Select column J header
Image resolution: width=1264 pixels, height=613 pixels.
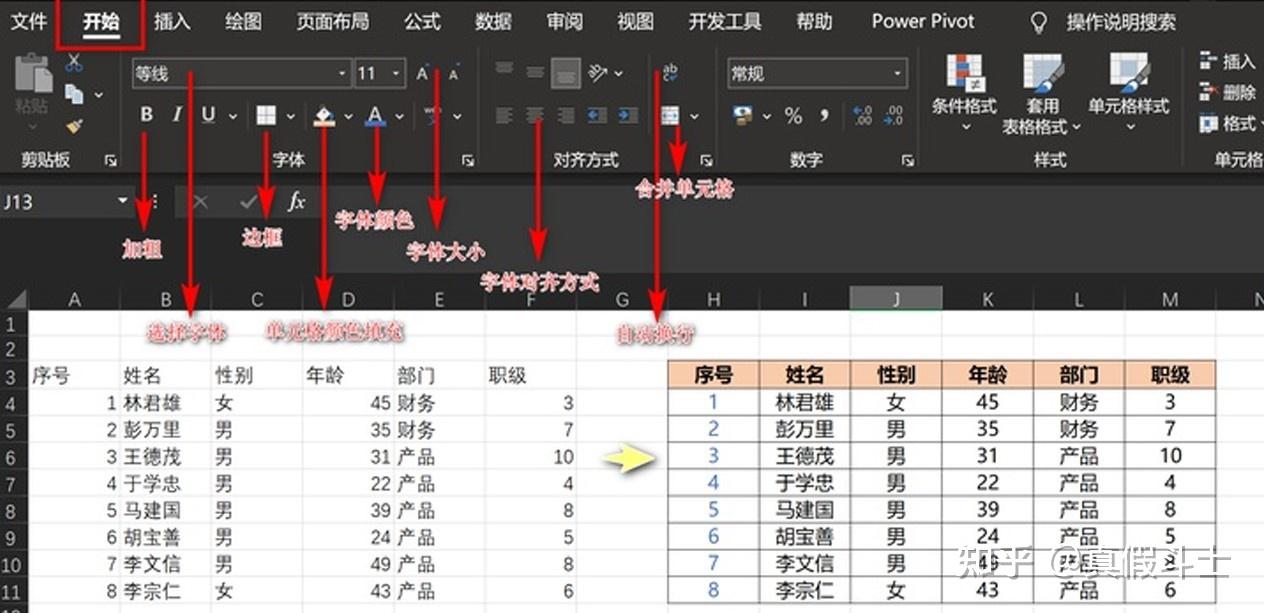896,298
